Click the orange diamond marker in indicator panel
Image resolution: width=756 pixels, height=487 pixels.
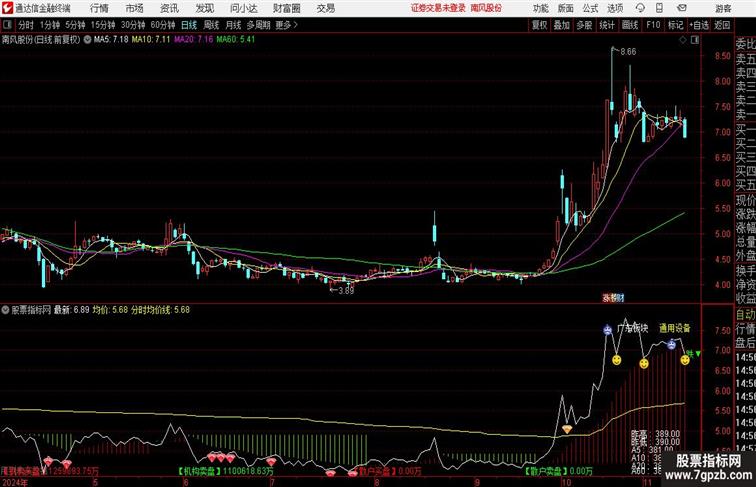pyautogui.click(x=567, y=429)
